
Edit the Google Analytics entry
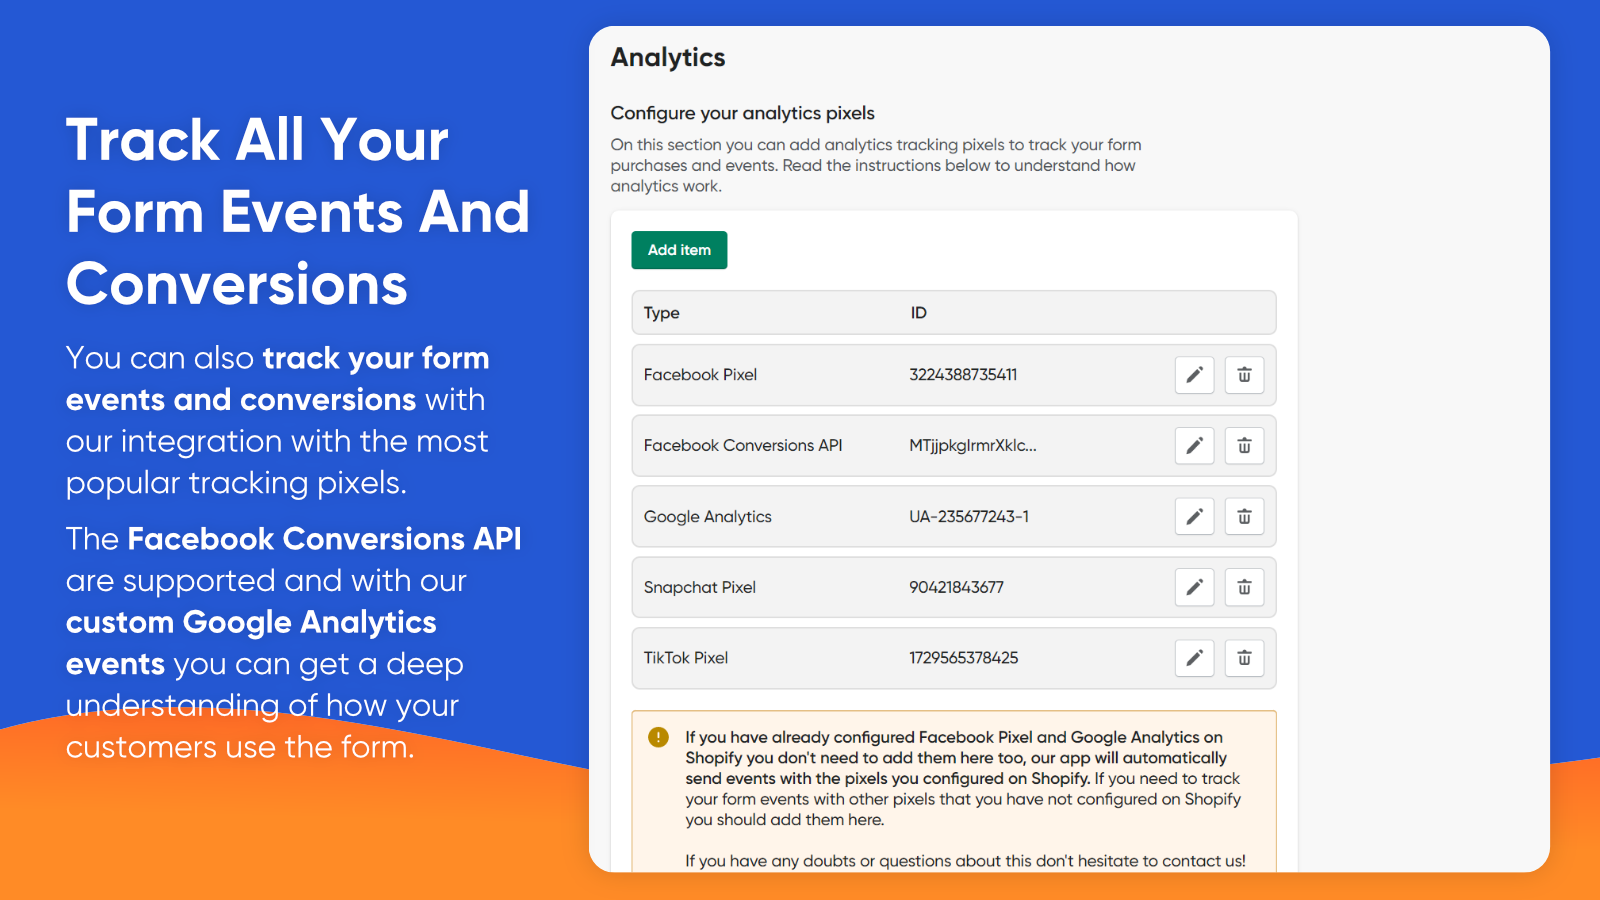1194,517
